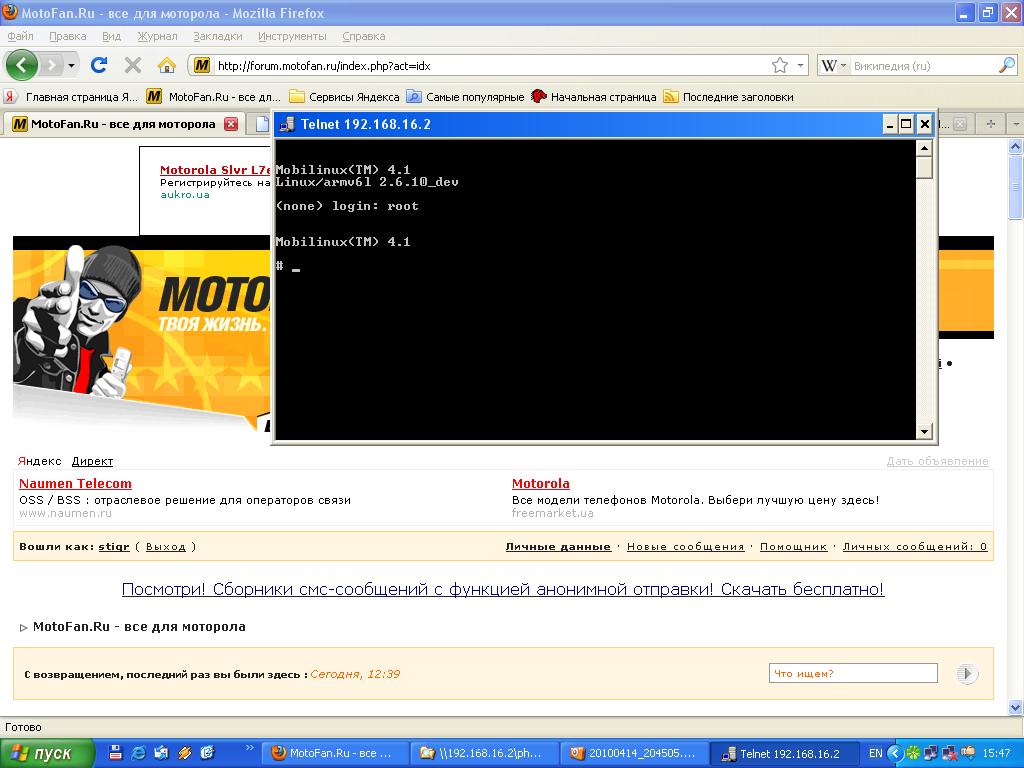Open the Файл menu
Screen dimensions: 1024x768
tap(20, 36)
